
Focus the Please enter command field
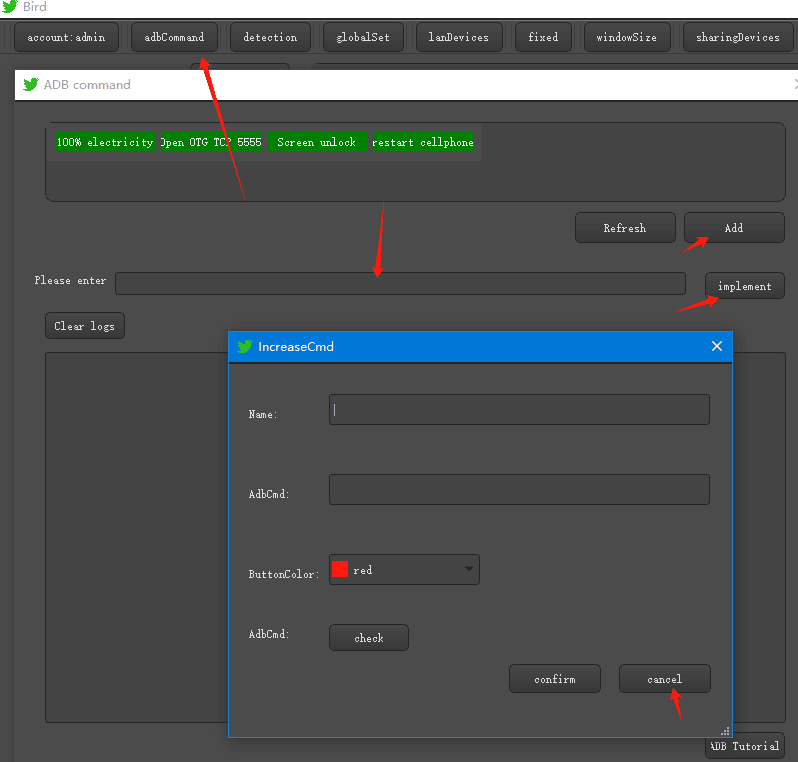400,284
